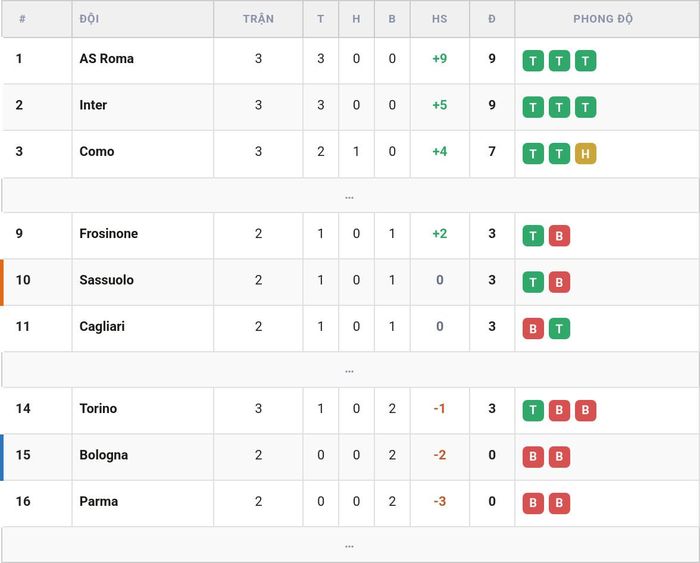Click Torino's last red B badge

point(585,411)
